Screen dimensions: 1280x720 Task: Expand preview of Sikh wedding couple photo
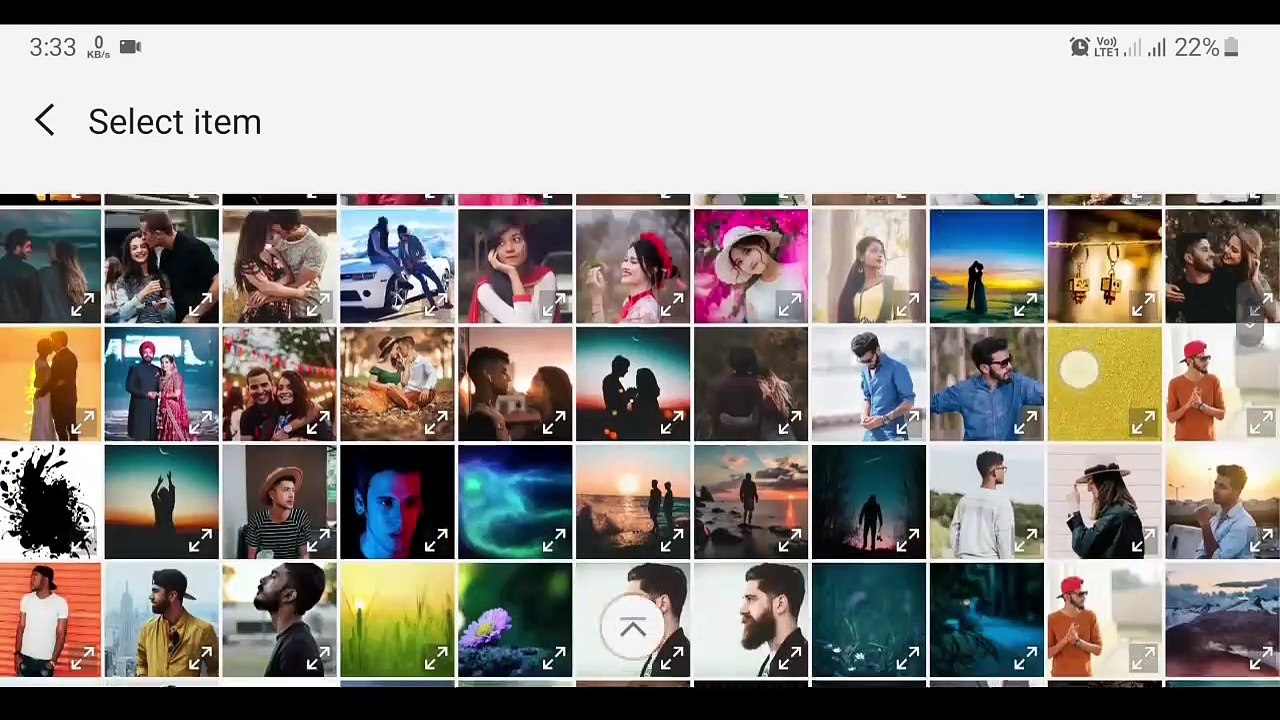coord(201,423)
